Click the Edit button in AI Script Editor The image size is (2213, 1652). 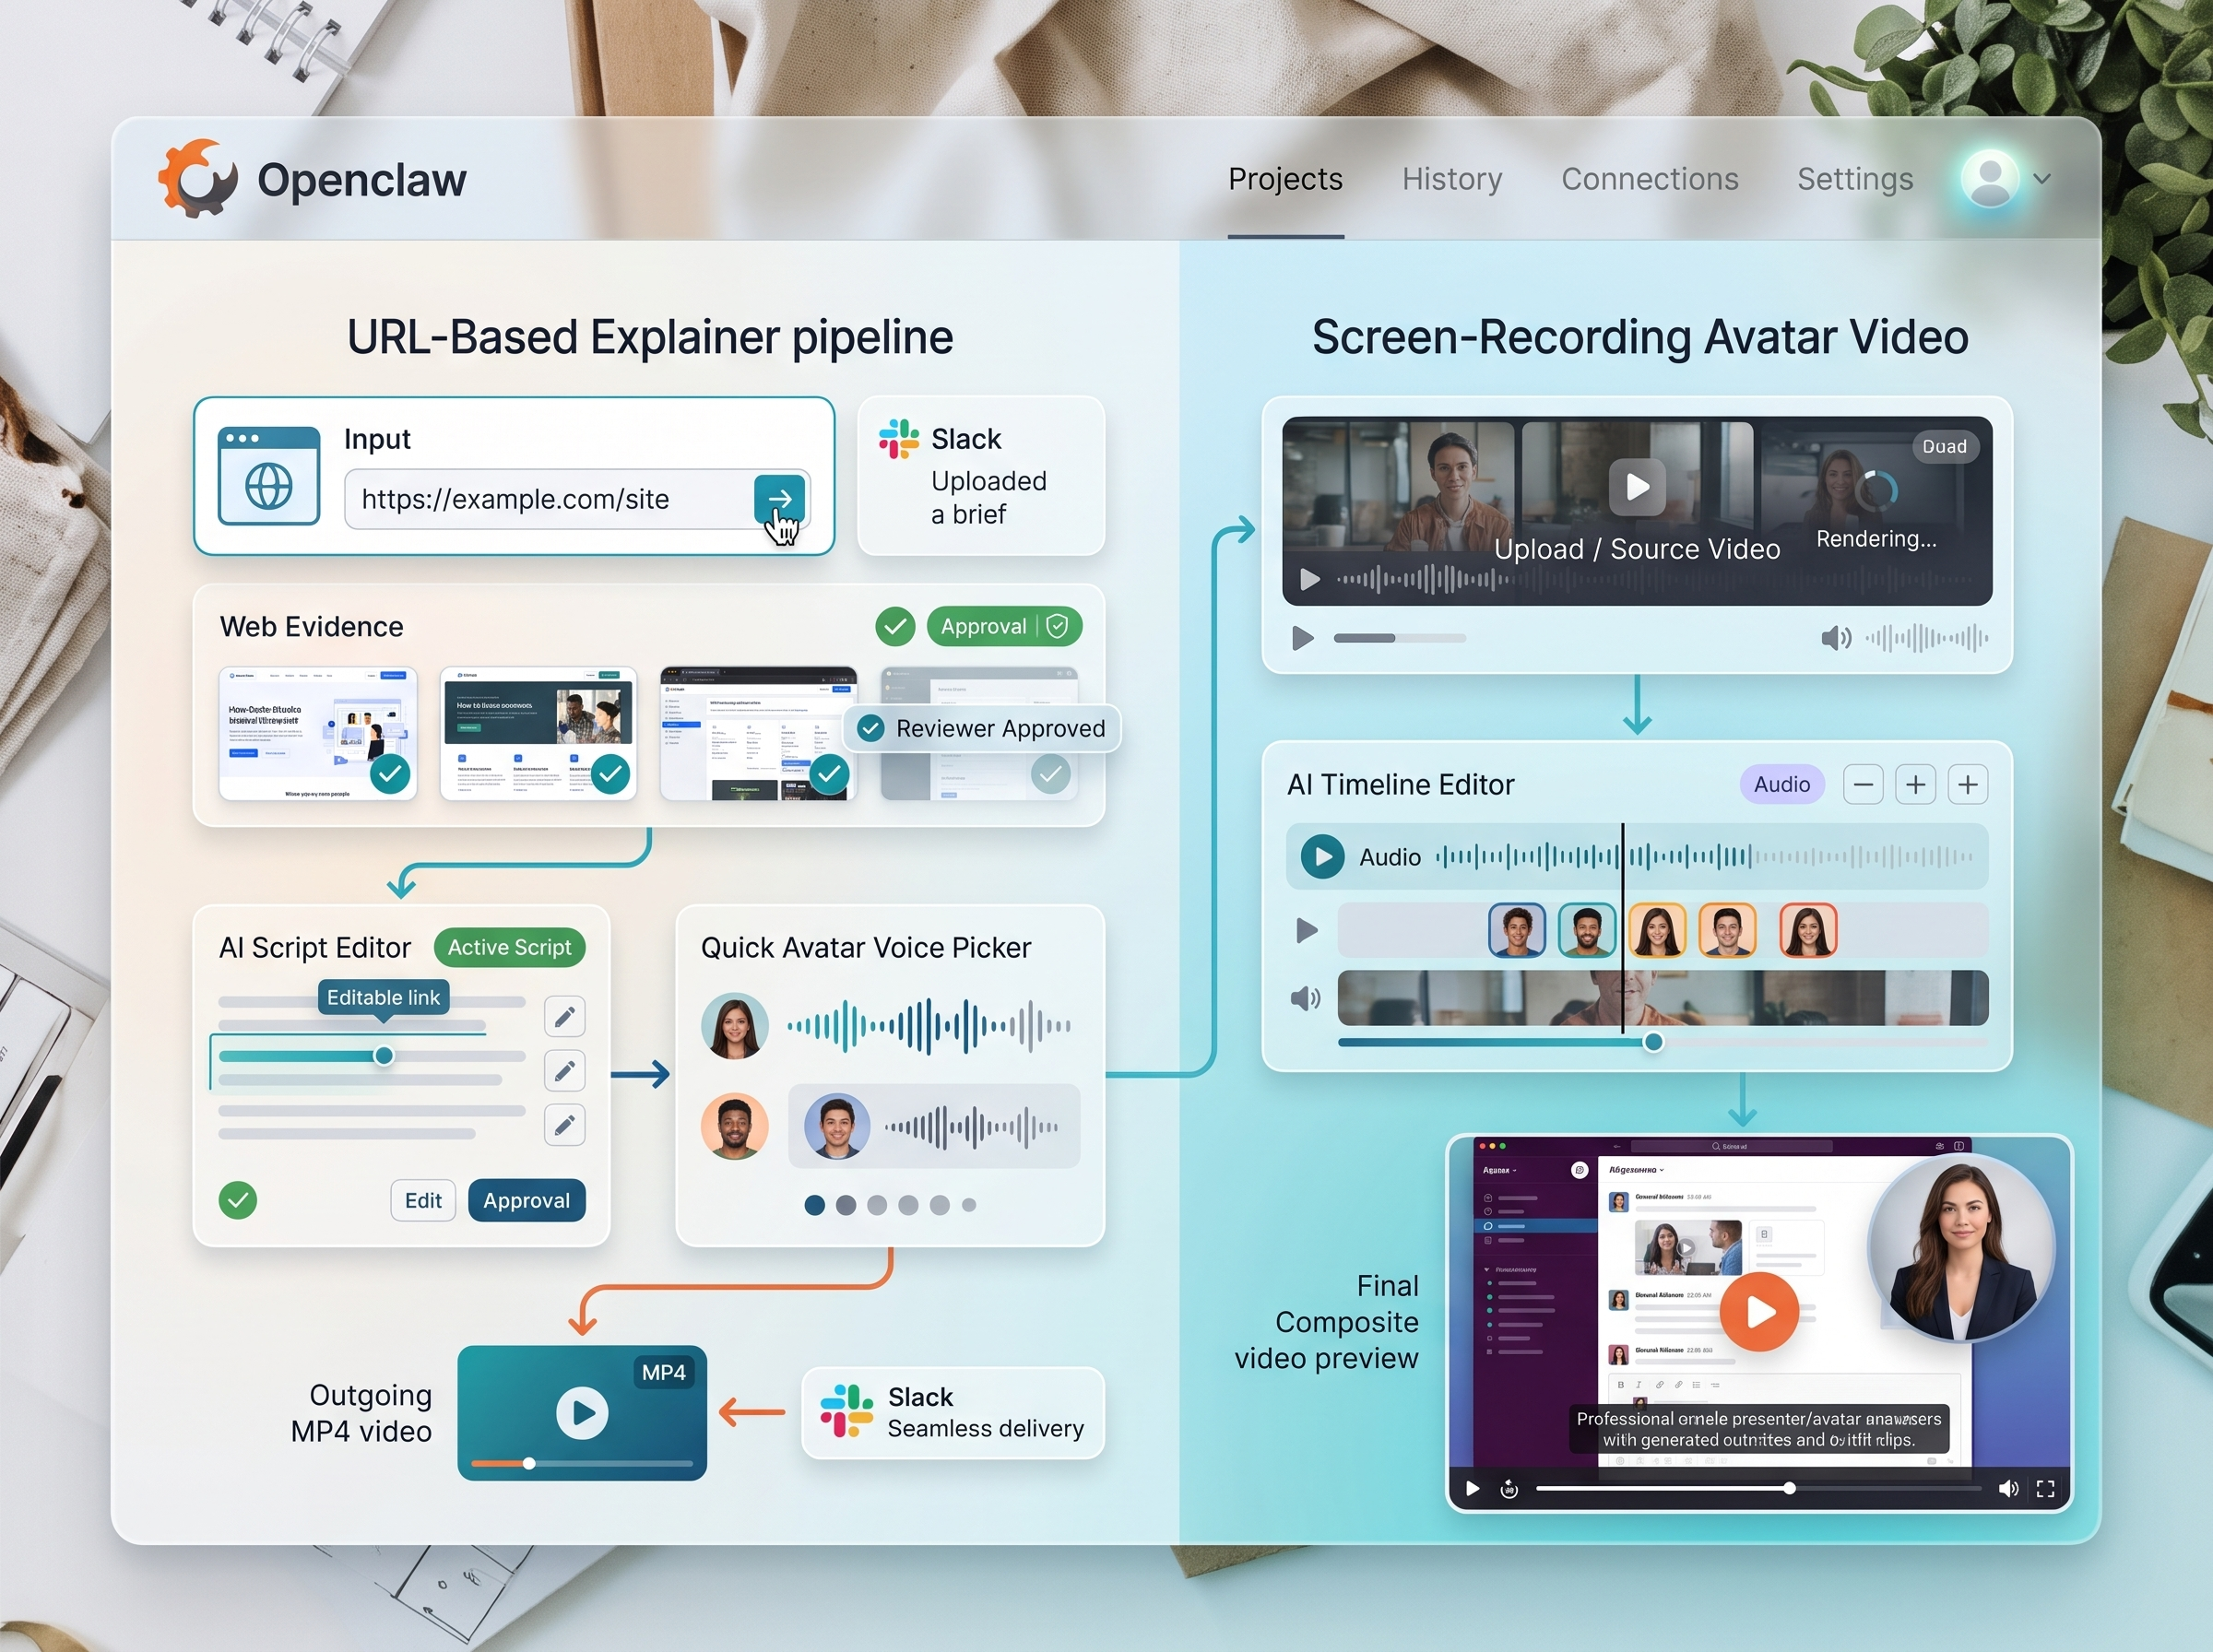point(423,1200)
